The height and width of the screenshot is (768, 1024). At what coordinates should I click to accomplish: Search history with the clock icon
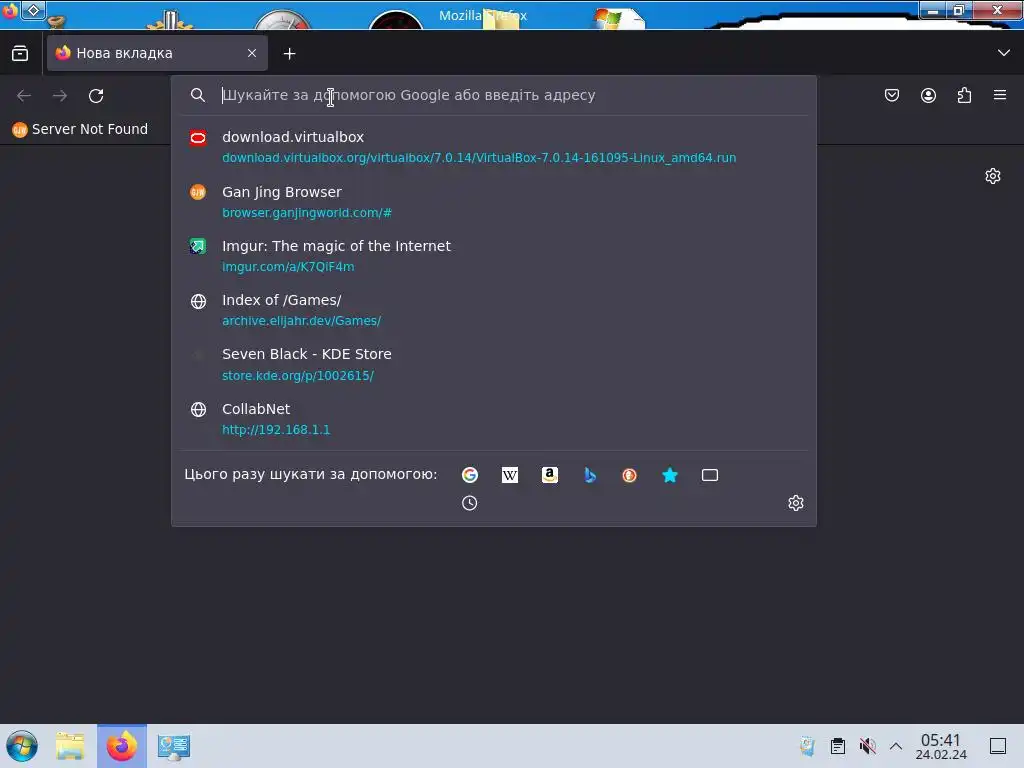470,503
